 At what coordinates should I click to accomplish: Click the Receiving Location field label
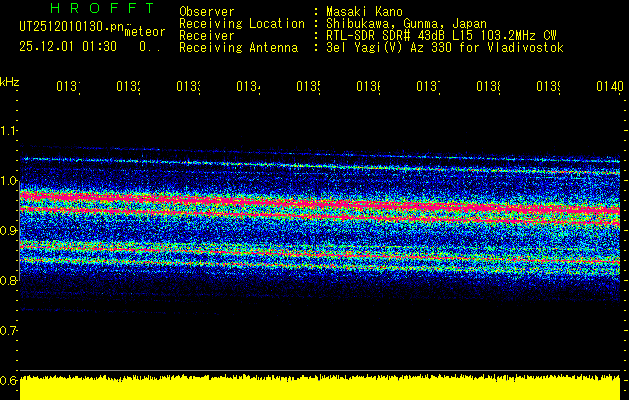[x=241, y=23]
